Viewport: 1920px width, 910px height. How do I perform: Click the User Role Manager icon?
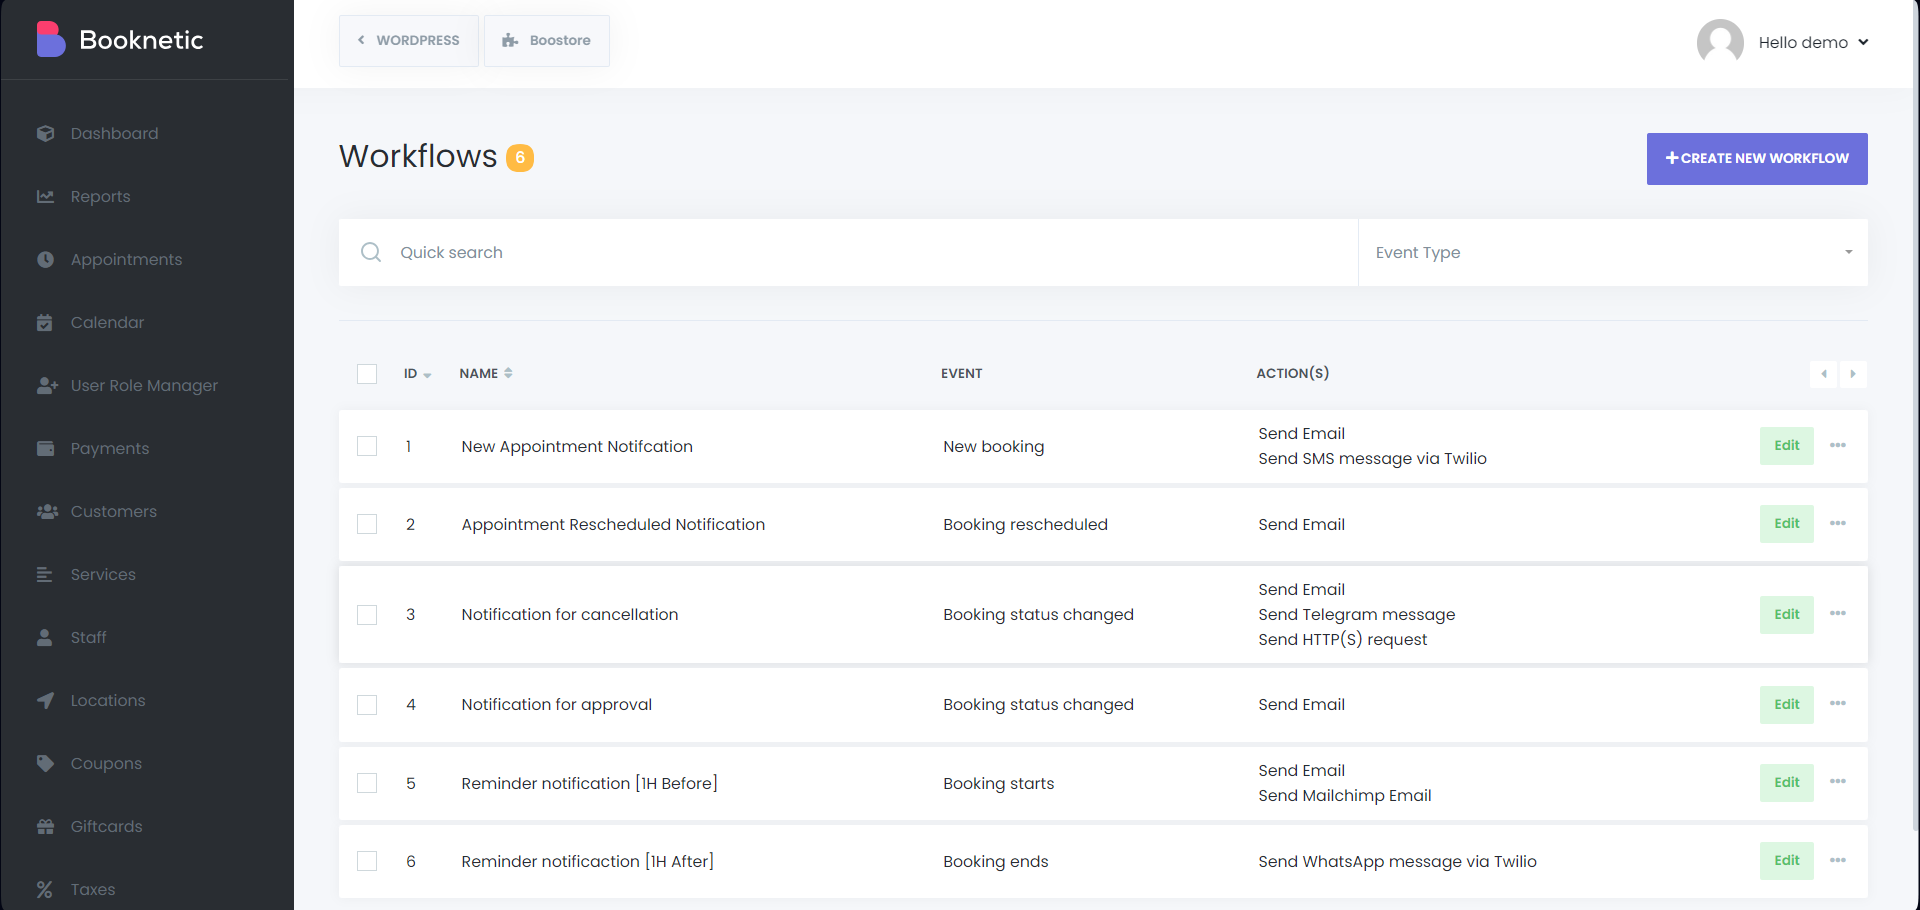pyautogui.click(x=47, y=386)
